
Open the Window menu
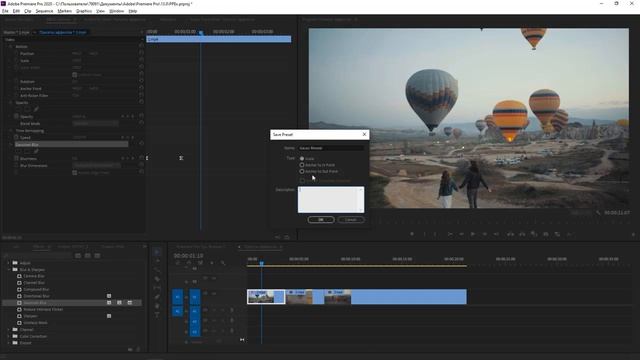click(117, 11)
